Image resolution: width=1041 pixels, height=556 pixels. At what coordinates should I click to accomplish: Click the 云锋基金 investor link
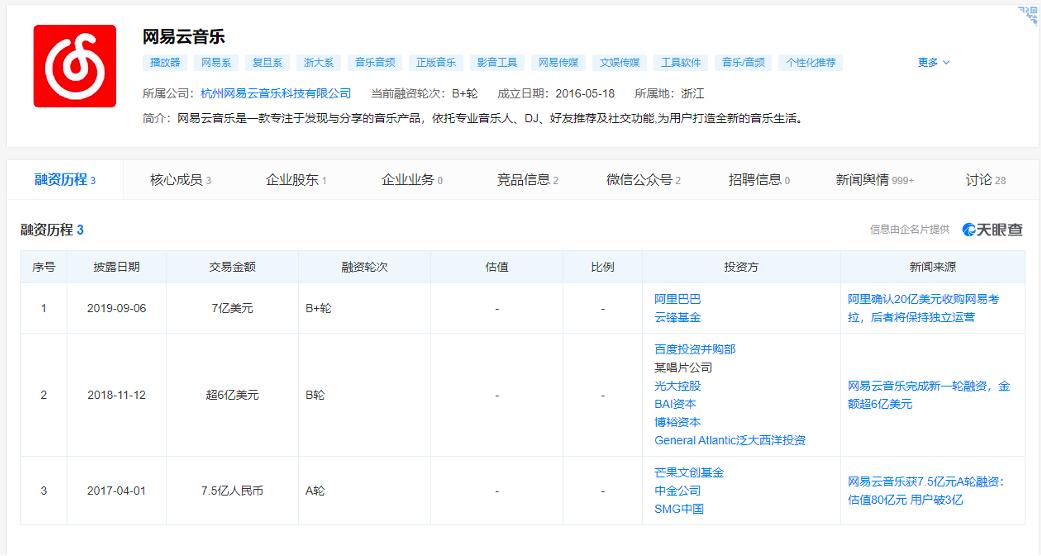tap(677, 317)
